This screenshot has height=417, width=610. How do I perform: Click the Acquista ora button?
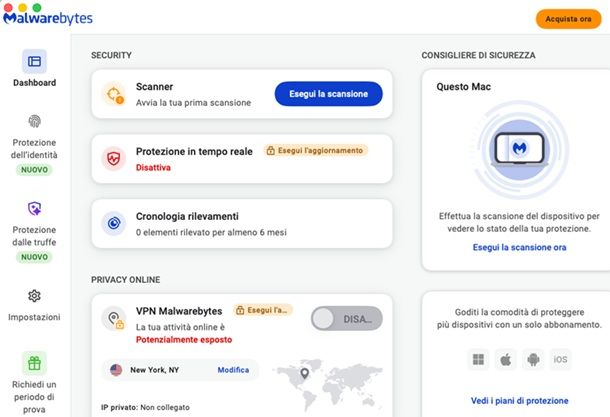click(x=568, y=19)
